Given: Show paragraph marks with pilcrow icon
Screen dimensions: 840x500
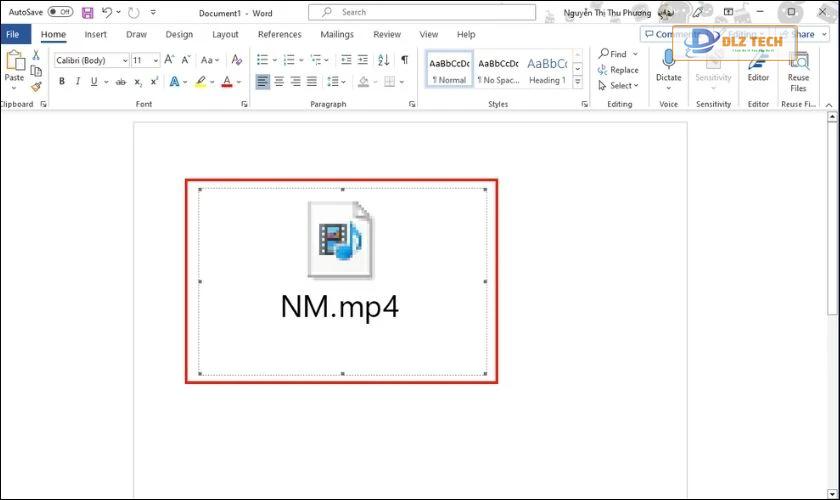Looking at the screenshot, I should [404, 59].
